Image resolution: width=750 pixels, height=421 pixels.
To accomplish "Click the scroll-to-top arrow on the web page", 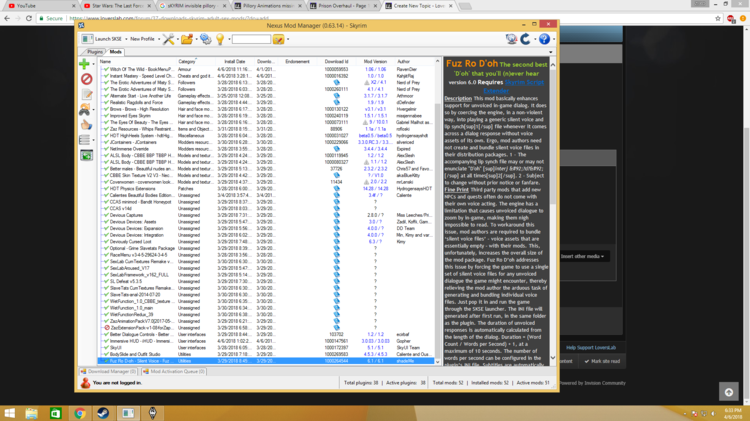I will [729, 392].
